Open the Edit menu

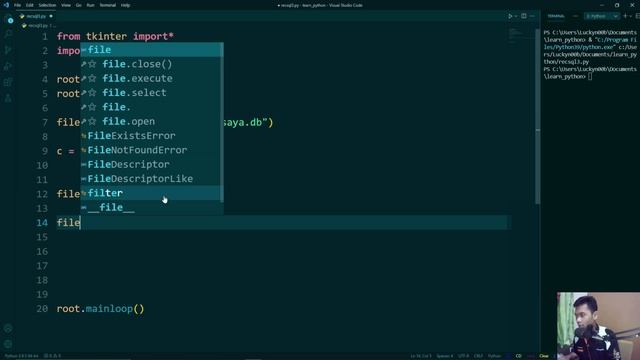click(x=29, y=5)
